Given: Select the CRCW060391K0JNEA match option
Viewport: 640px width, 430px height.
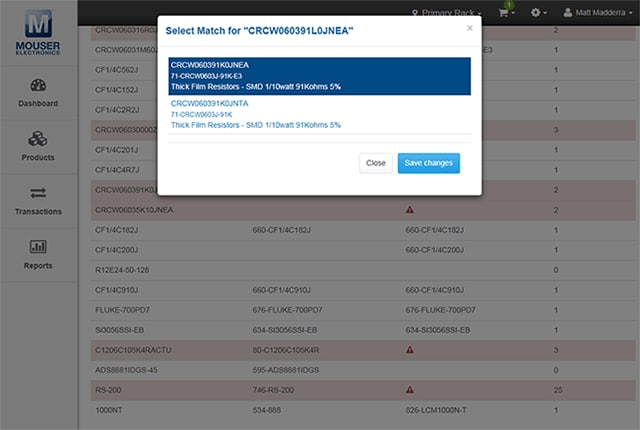Looking at the screenshot, I should click(319, 75).
